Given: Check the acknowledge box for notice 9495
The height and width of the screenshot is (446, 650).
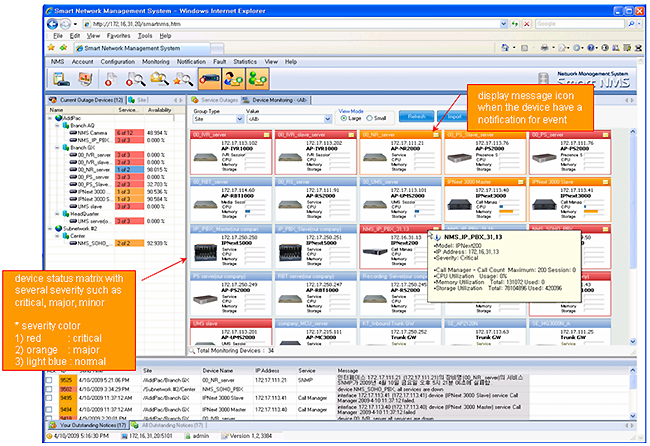Looking at the screenshot, I should coord(49,398).
